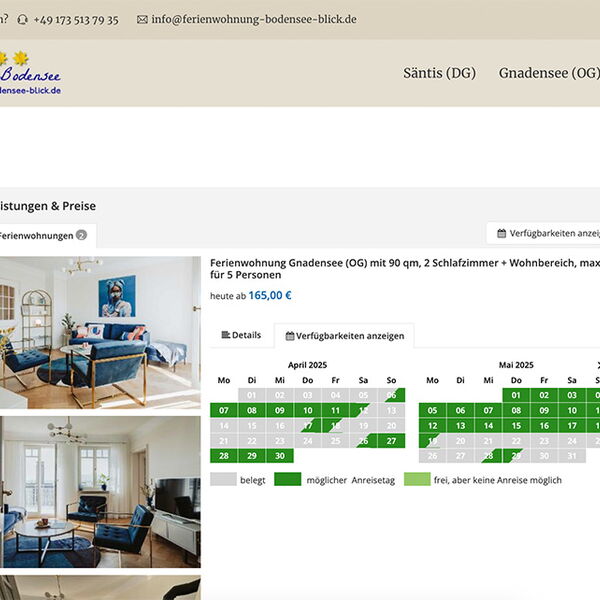Image resolution: width=600 pixels, height=600 pixels.
Task: Open the Säntis (DG) menu item
Action: pyautogui.click(x=439, y=73)
